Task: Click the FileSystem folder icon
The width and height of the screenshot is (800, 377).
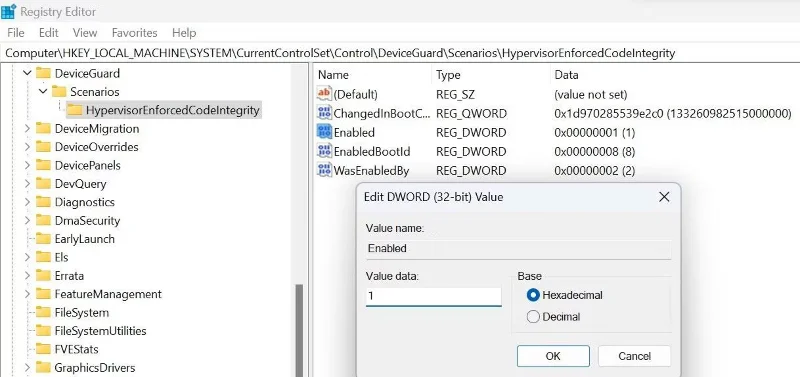Action: pyautogui.click(x=43, y=312)
